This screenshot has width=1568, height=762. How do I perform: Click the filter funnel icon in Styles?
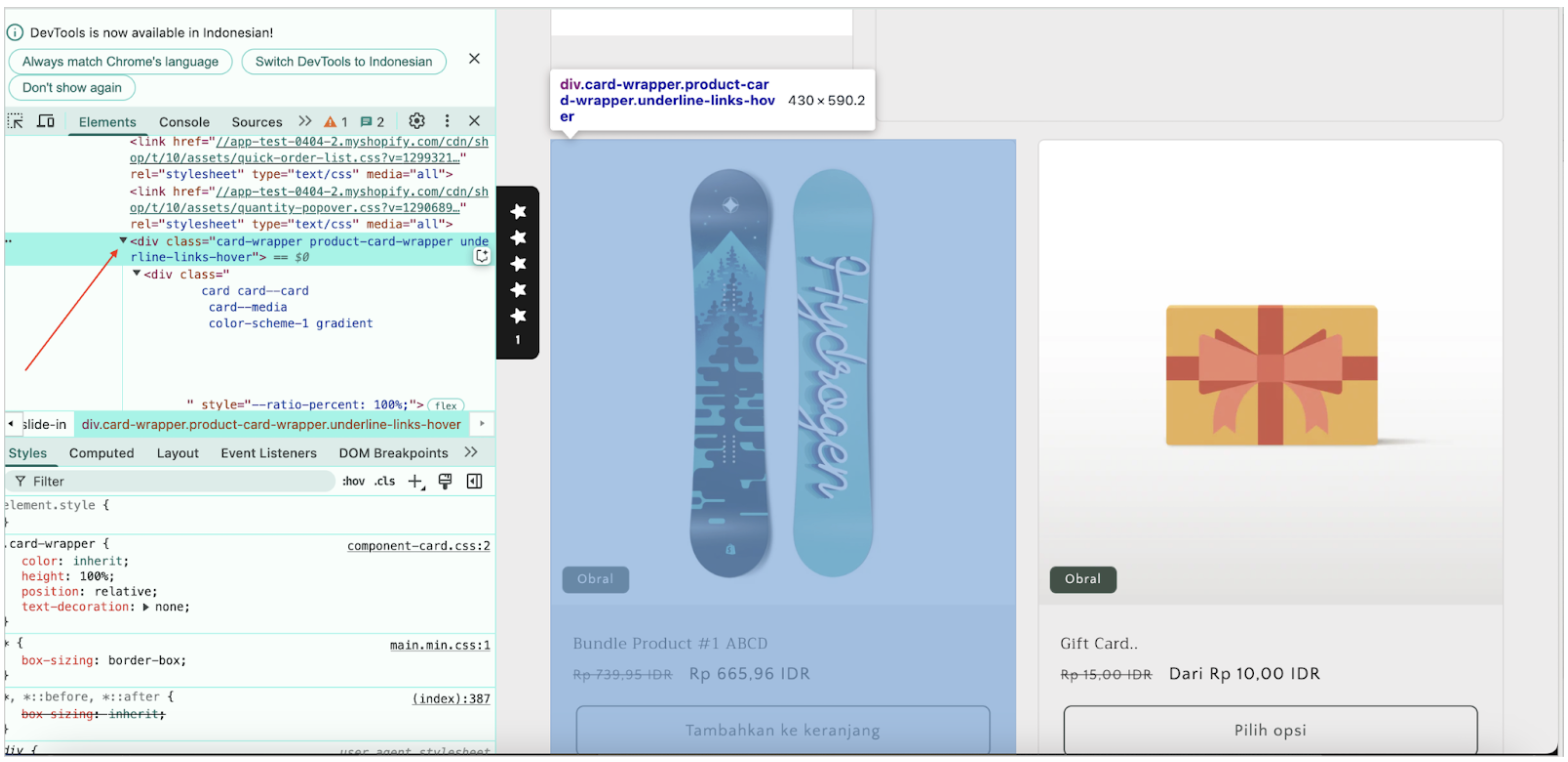20,481
